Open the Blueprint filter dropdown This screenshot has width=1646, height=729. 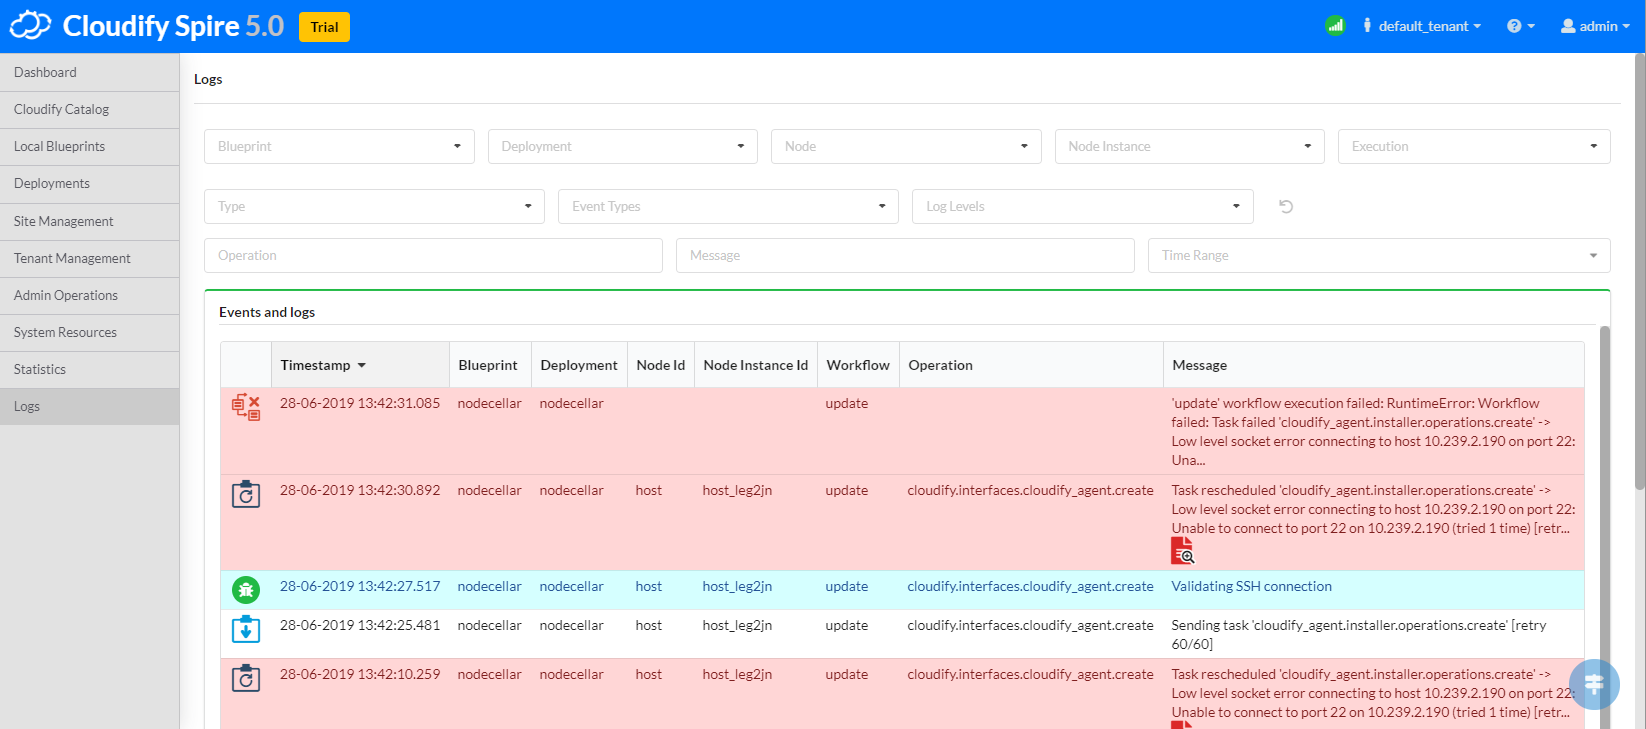coord(339,146)
